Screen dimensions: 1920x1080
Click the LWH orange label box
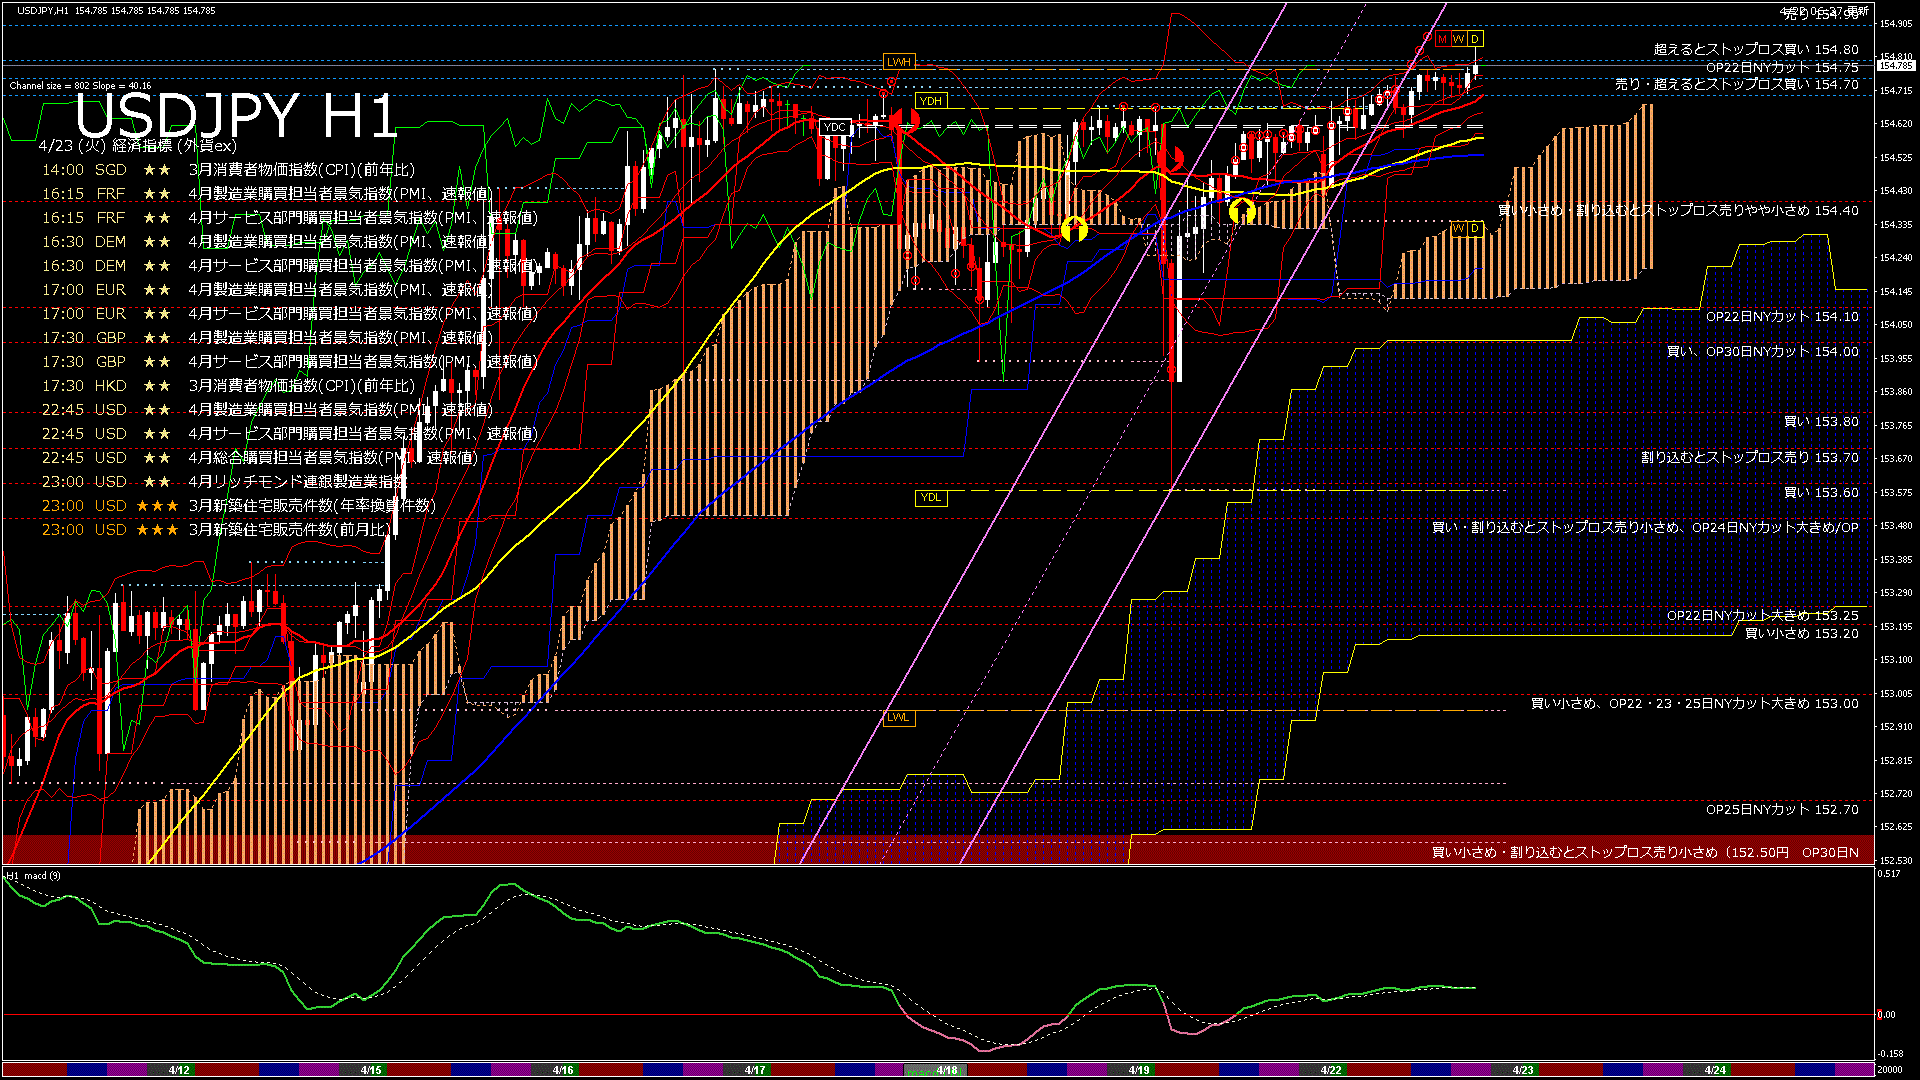pyautogui.click(x=898, y=62)
